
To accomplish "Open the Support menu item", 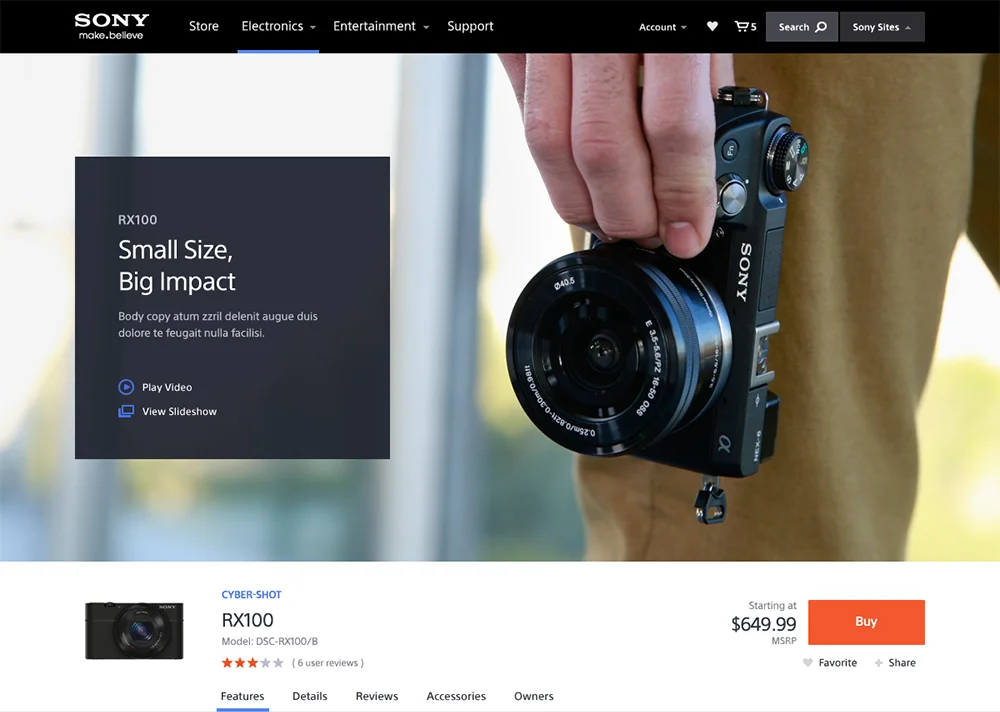I will [x=470, y=26].
